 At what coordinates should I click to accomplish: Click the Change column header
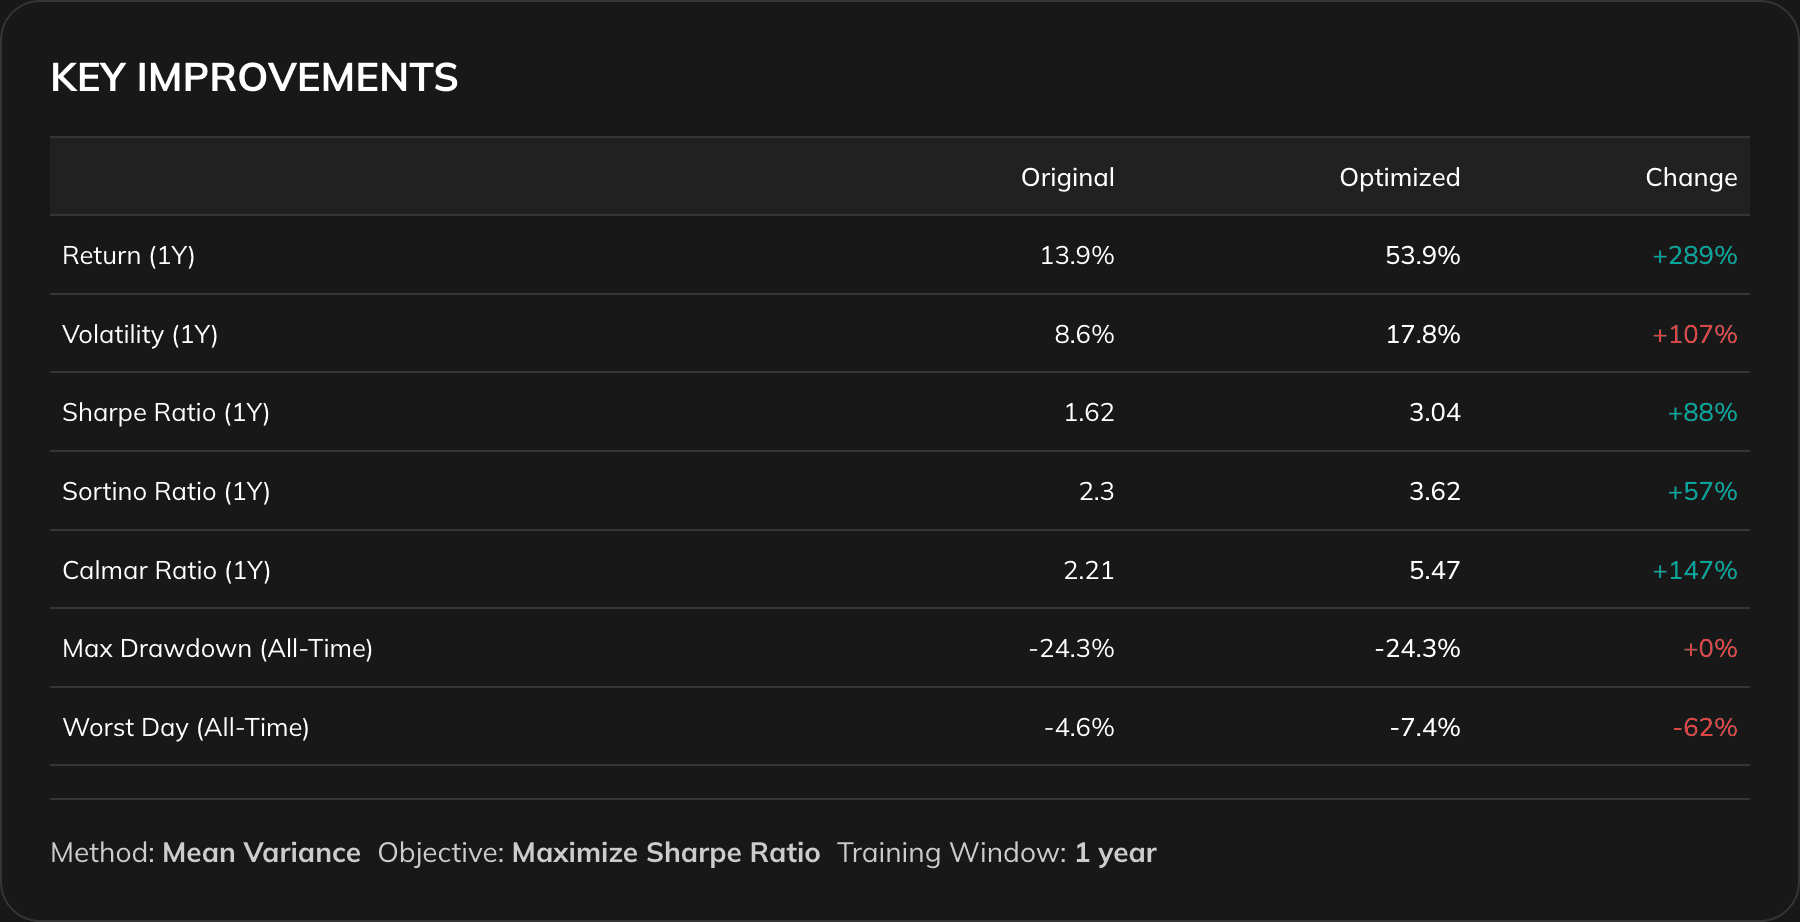tap(1691, 177)
